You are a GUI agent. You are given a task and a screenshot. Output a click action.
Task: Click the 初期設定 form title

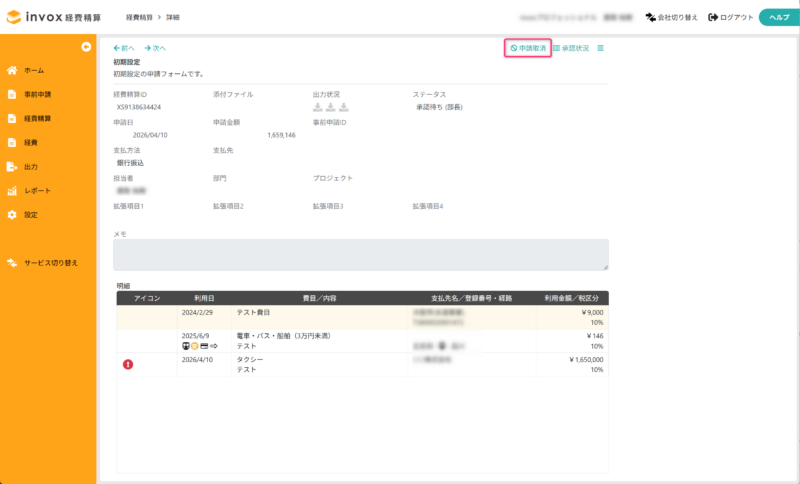(x=127, y=62)
